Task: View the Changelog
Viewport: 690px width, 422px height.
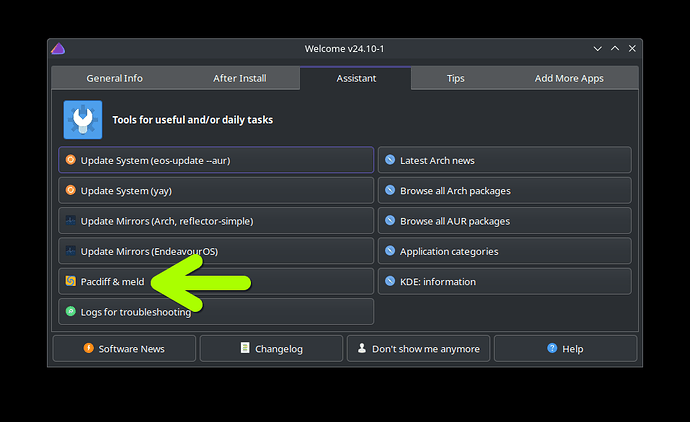Action: pos(272,349)
